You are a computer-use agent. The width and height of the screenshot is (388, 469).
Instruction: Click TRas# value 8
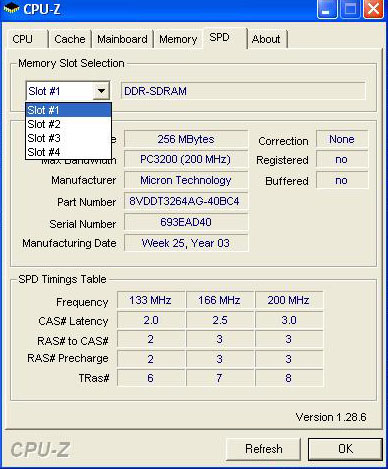tap(289, 378)
